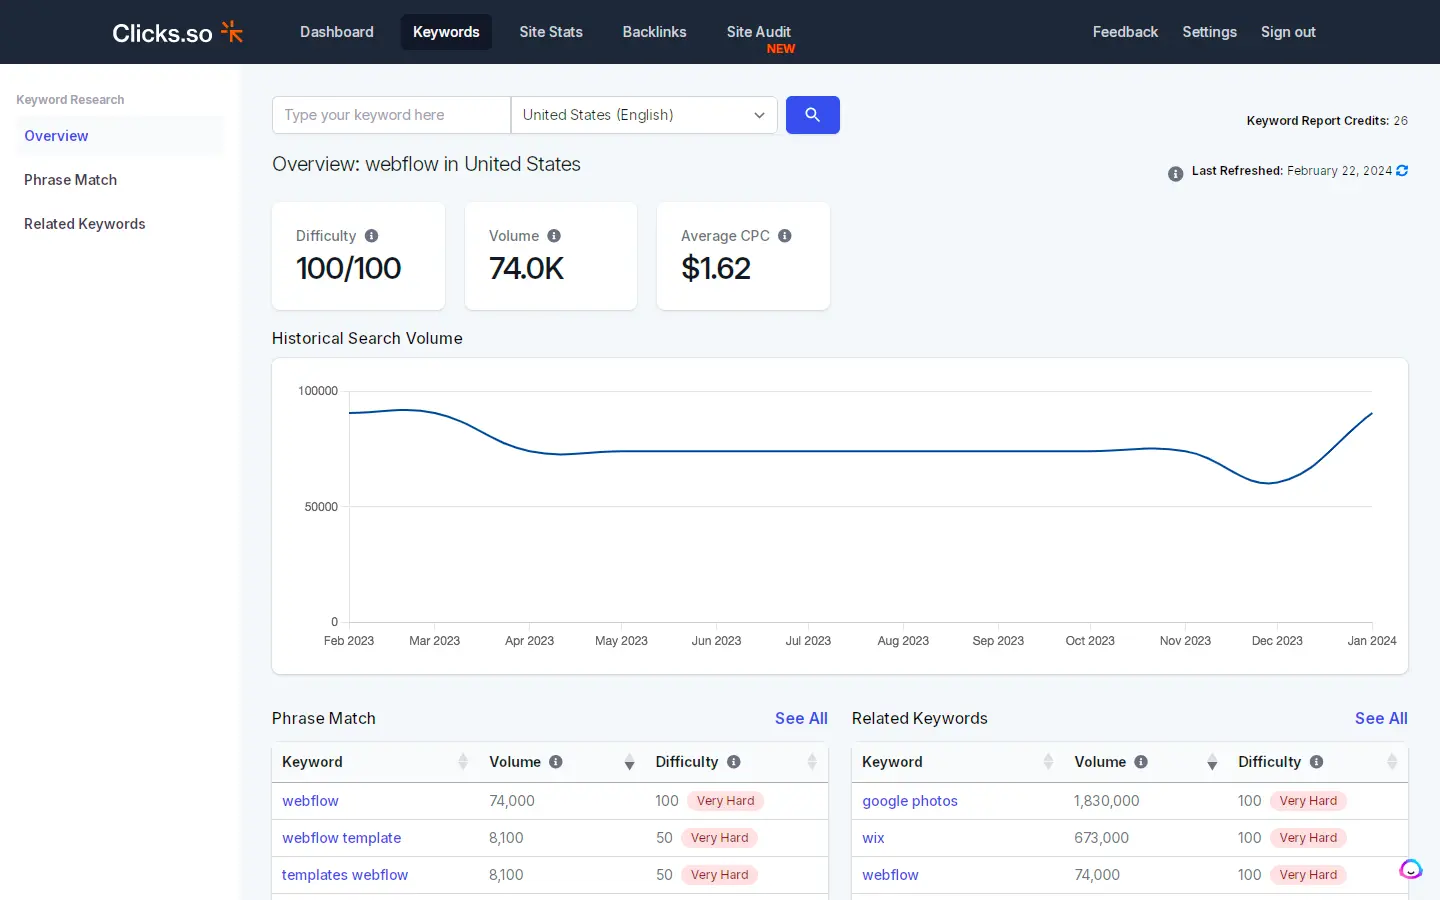The height and width of the screenshot is (900, 1440).
Task: Click the info icon beside Volume card label
Action: pyautogui.click(x=554, y=236)
